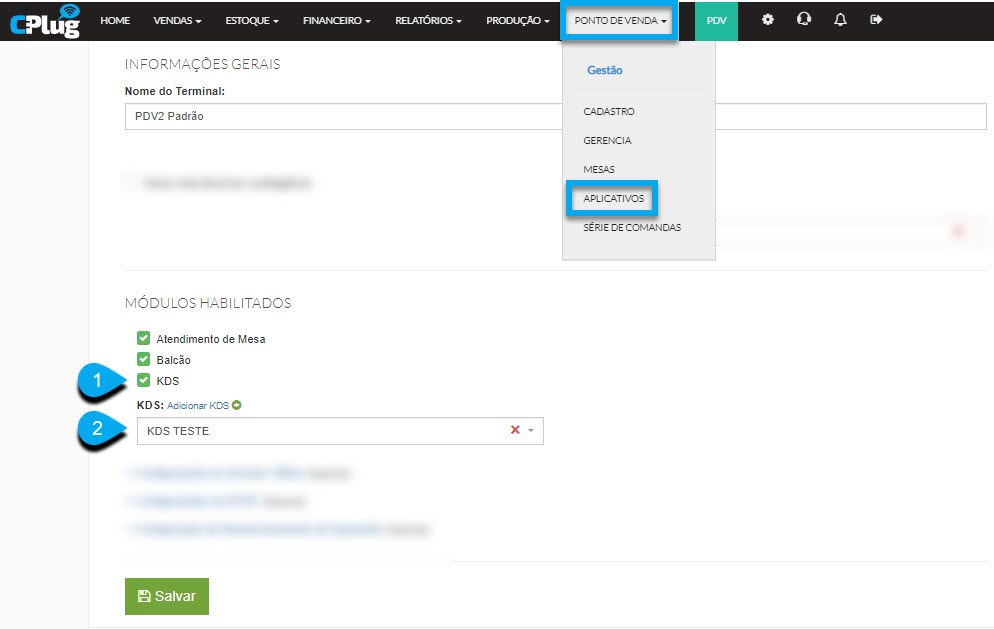Click the green plus icon beside Adicionar KDS
The image size is (994, 629).
(x=236, y=405)
